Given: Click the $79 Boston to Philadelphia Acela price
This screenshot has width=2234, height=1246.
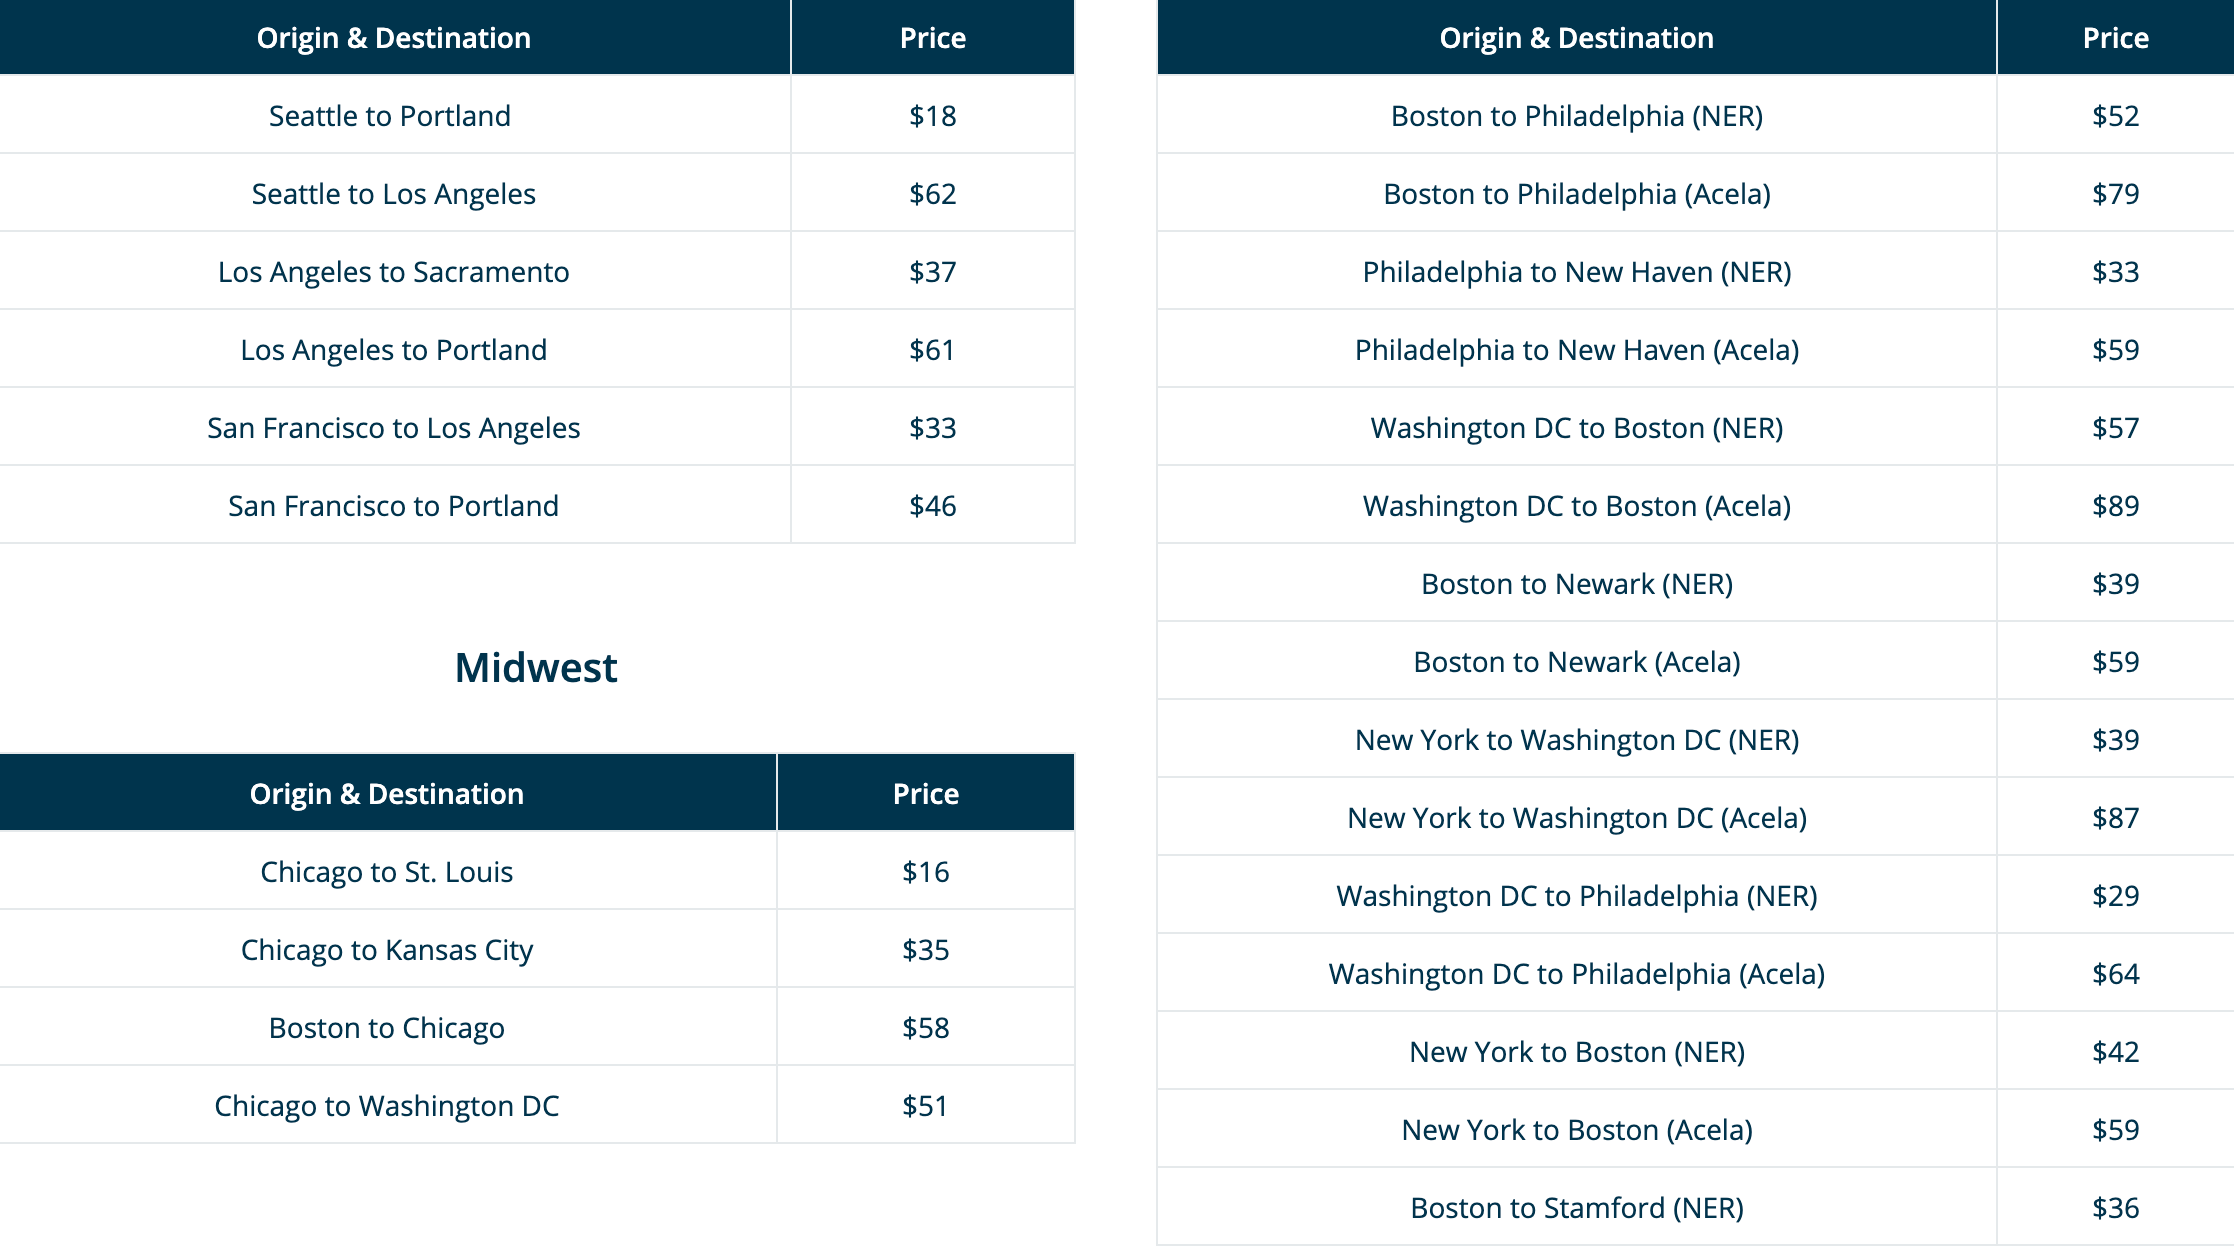Looking at the screenshot, I should click(x=2115, y=194).
